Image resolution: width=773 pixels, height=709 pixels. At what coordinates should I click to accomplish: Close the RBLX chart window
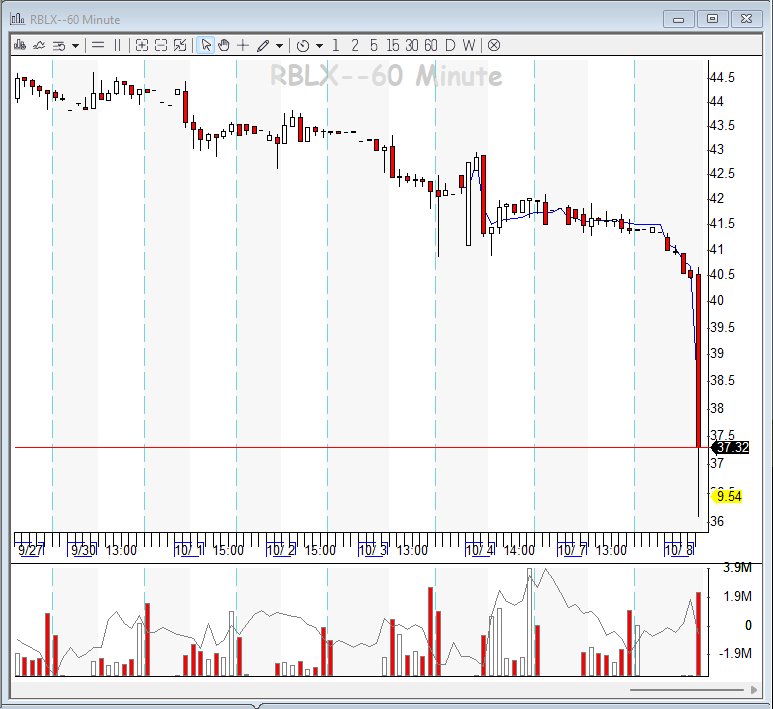(x=746, y=19)
